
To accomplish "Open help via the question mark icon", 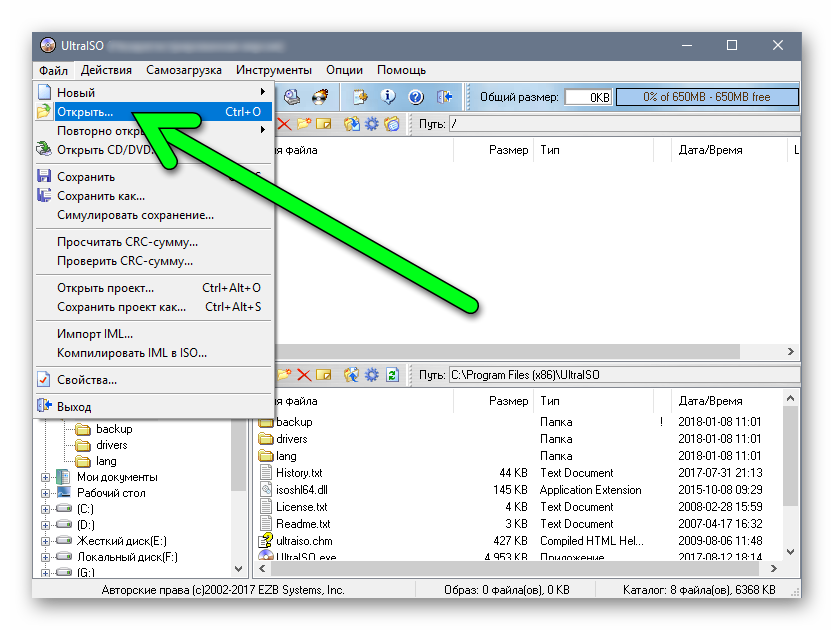I will click(416, 97).
